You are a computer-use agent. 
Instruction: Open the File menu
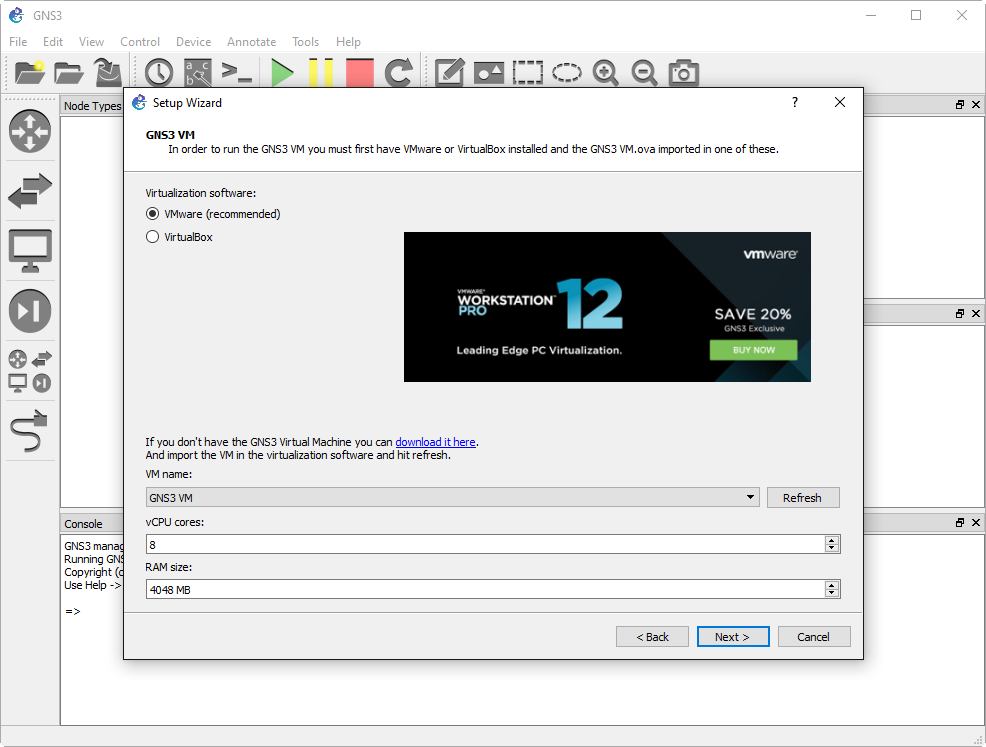pos(18,42)
